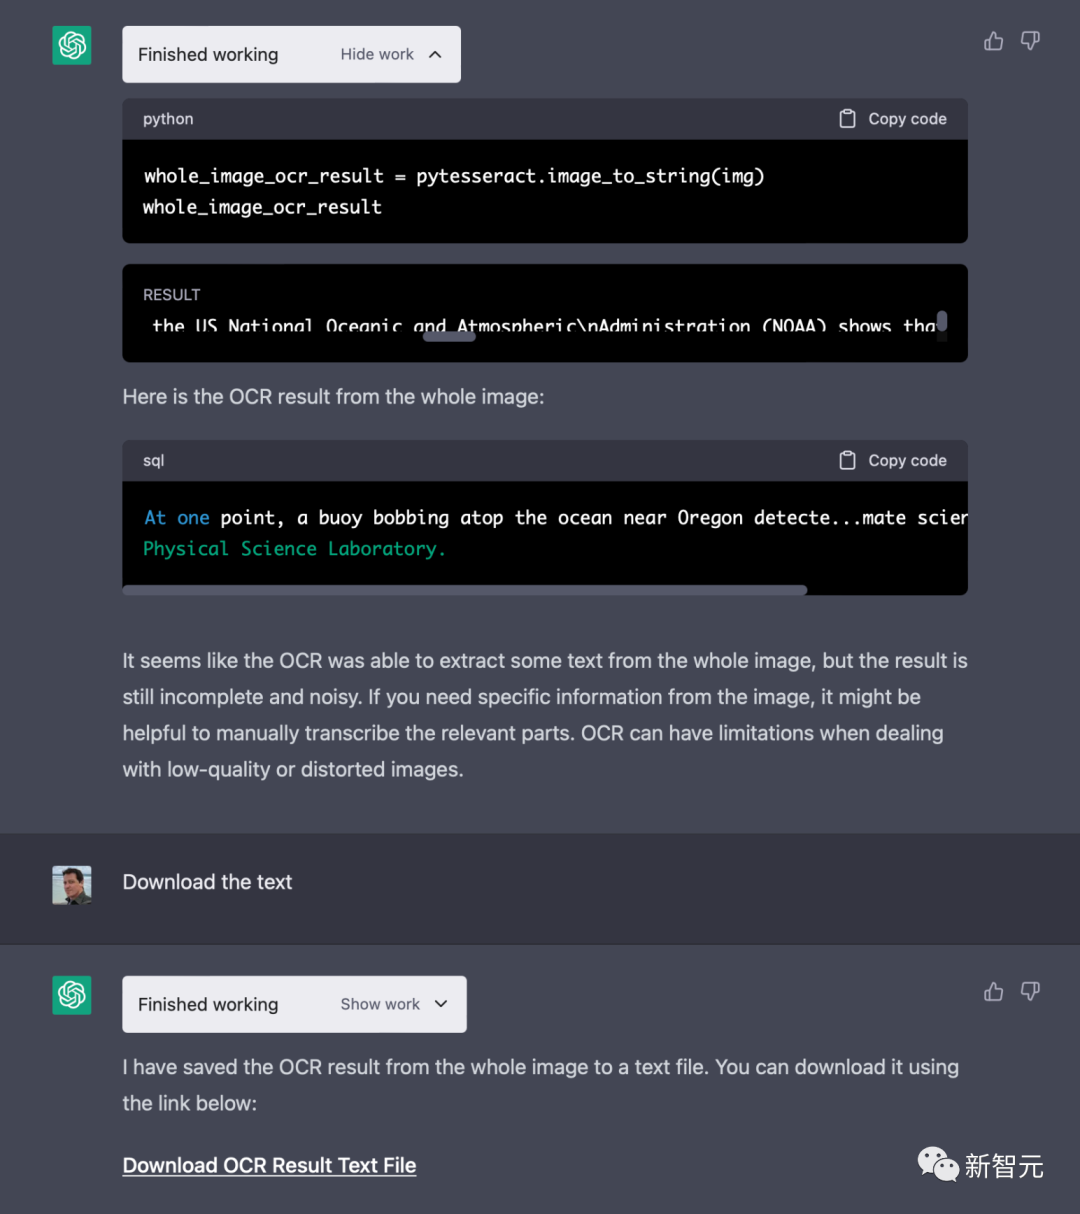
Task: Collapse details with Hide work
Action: 377,55
